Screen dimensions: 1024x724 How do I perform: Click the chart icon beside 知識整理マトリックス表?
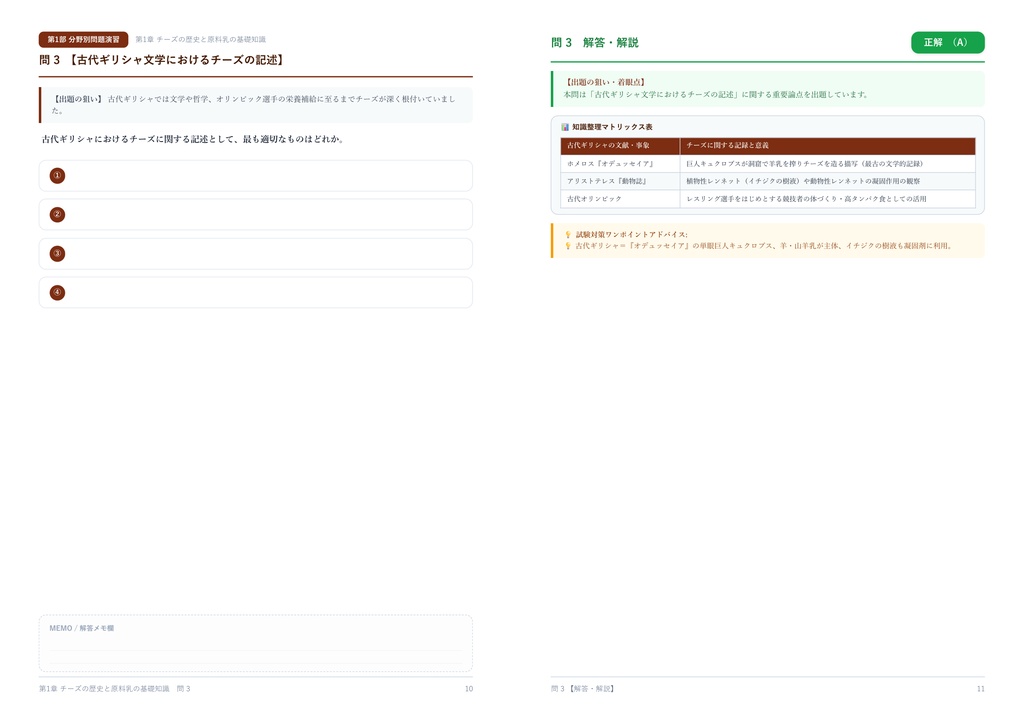(x=565, y=127)
